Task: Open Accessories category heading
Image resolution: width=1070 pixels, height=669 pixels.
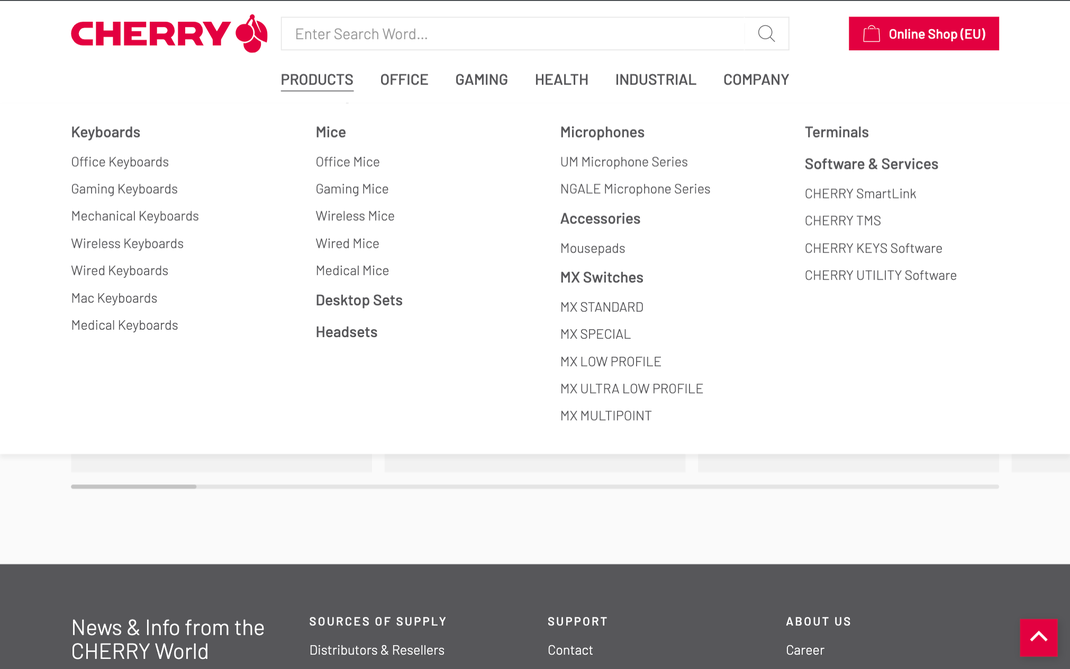Action: coord(600,219)
